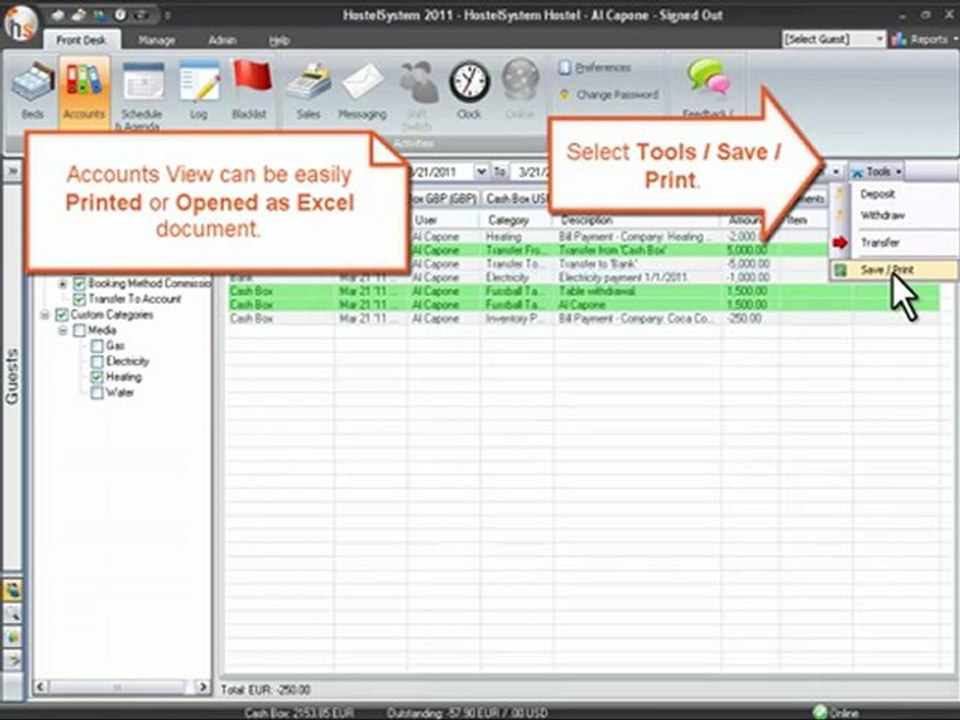Open the Feedback chat bubbles icon

pos(708,78)
